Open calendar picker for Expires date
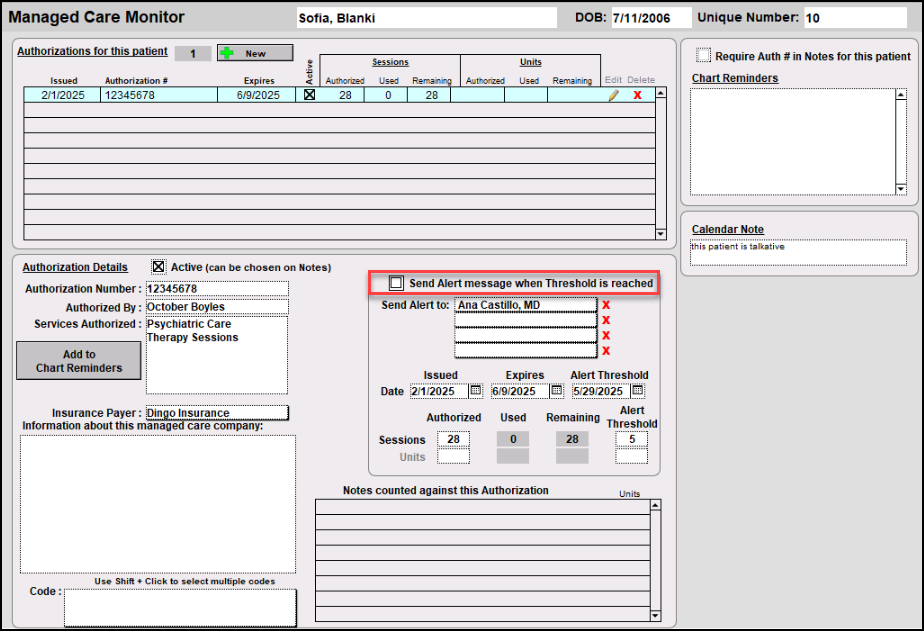Viewport: 924px width, 631px height. pyautogui.click(x=557, y=391)
